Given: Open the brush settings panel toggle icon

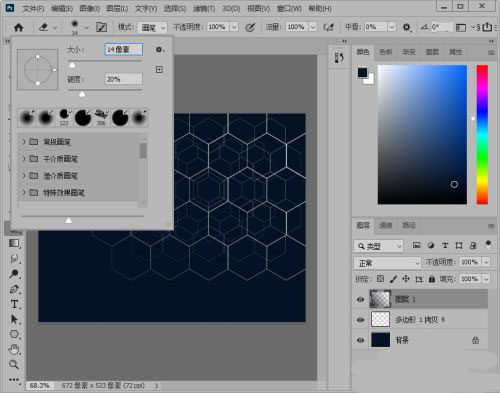Looking at the screenshot, I should click(101, 27).
